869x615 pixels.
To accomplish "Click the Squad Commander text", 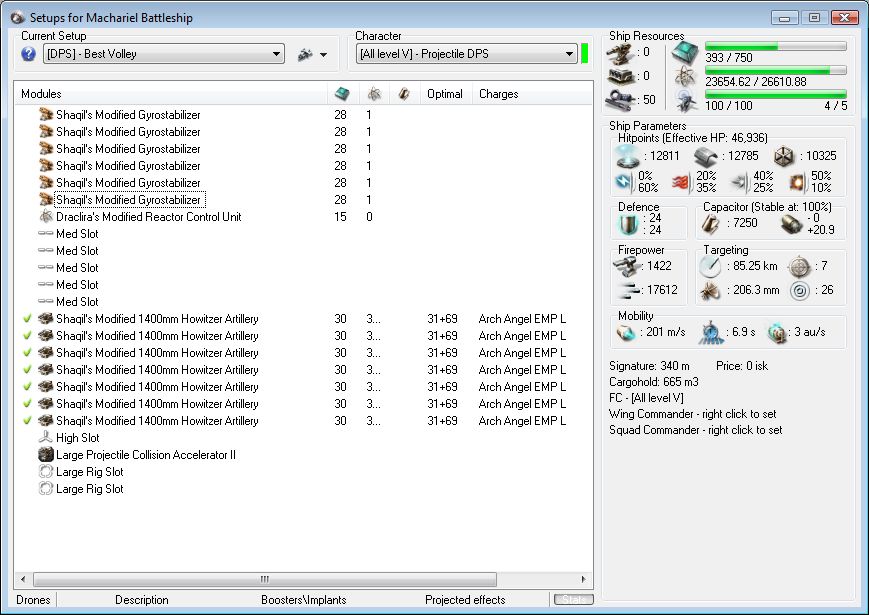I will point(696,430).
